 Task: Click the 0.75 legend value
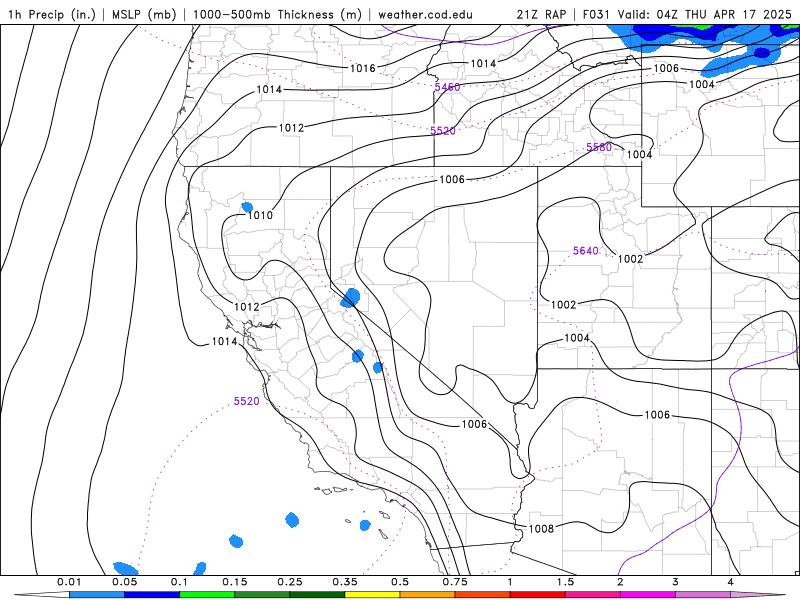point(455,582)
